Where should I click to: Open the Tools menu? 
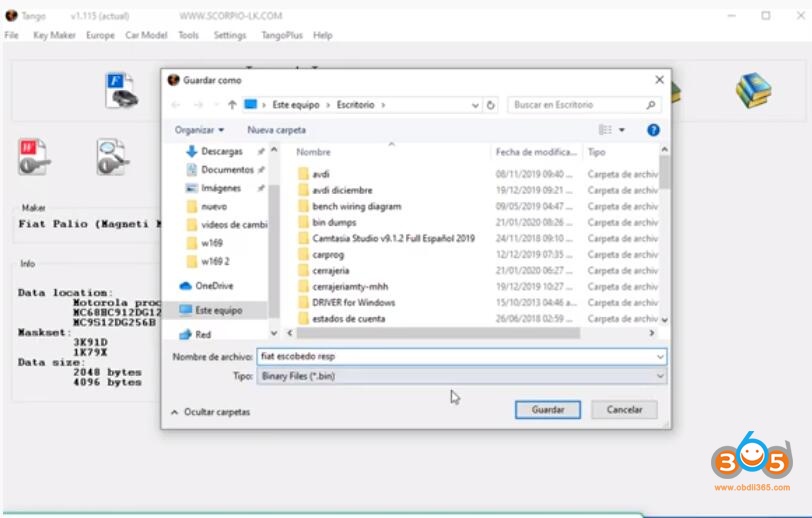pyautogui.click(x=188, y=35)
